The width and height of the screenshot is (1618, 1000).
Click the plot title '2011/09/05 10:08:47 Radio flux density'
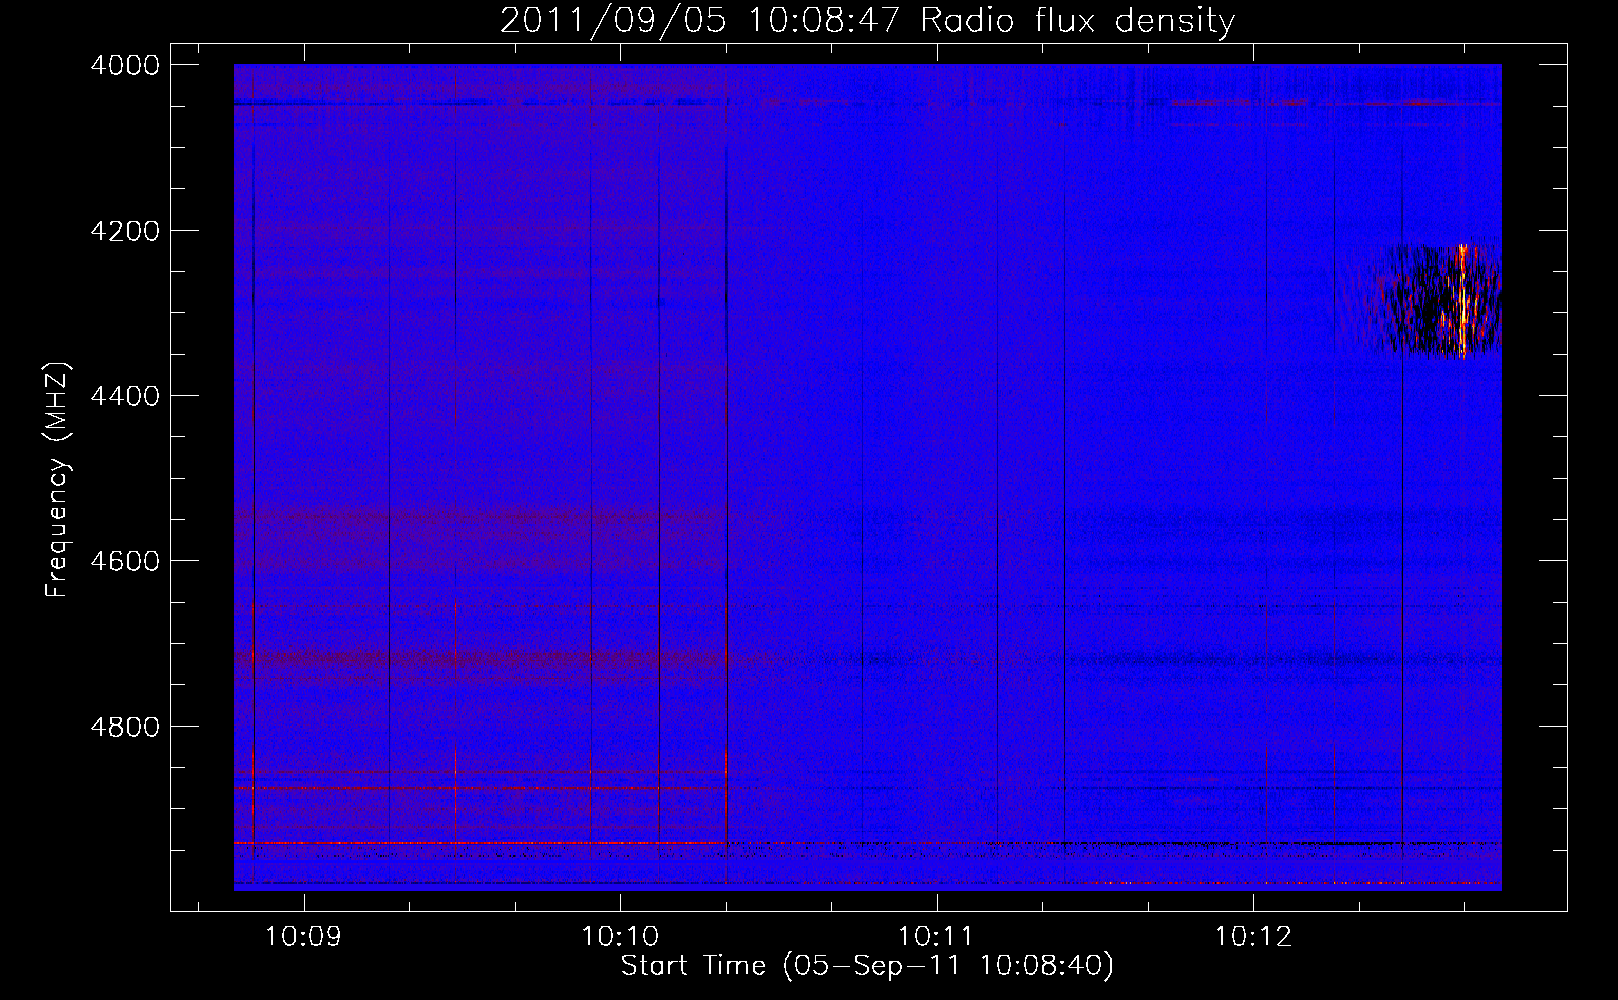pyautogui.click(x=867, y=20)
